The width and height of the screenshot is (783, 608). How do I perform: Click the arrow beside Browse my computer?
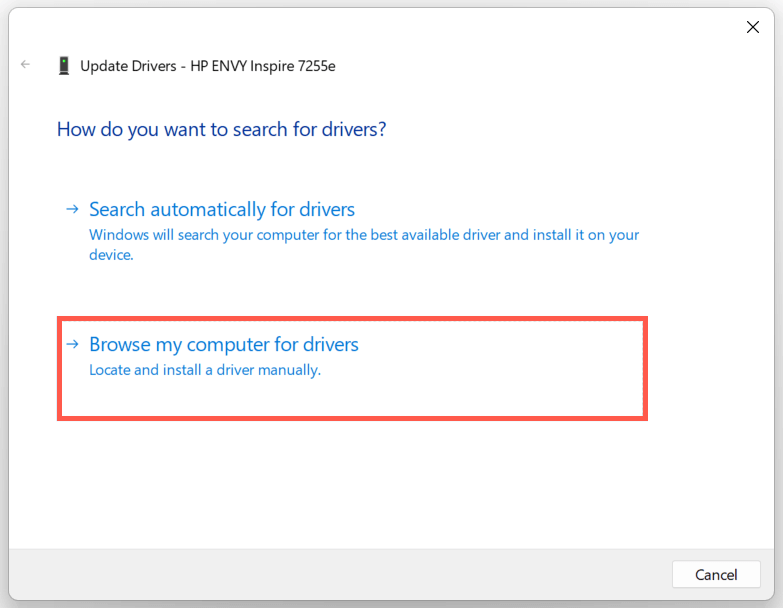(x=72, y=344)
